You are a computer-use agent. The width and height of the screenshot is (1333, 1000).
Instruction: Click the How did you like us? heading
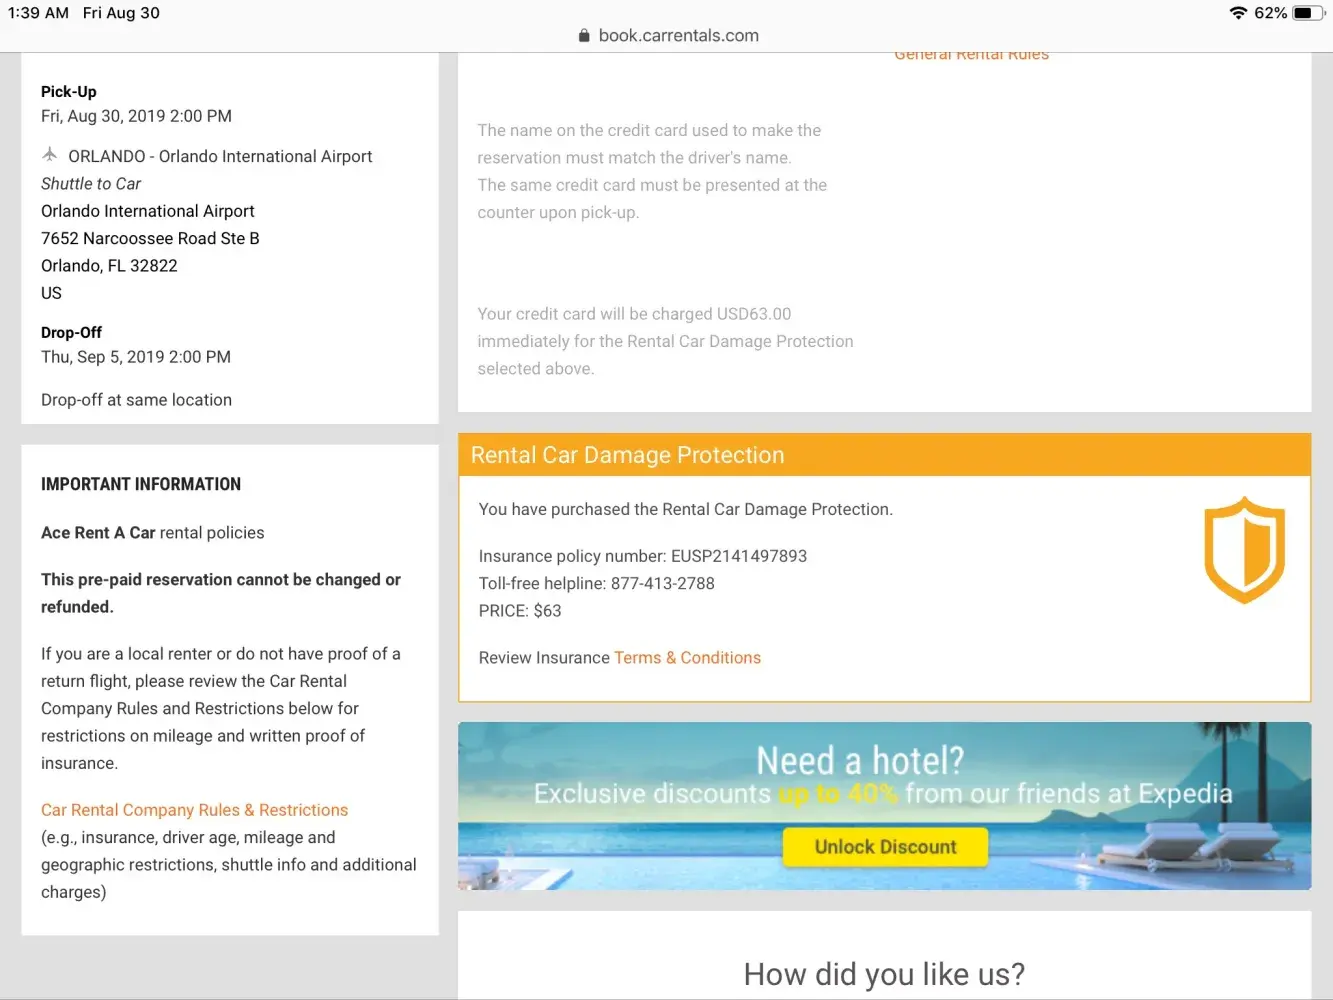coord(884,974)
